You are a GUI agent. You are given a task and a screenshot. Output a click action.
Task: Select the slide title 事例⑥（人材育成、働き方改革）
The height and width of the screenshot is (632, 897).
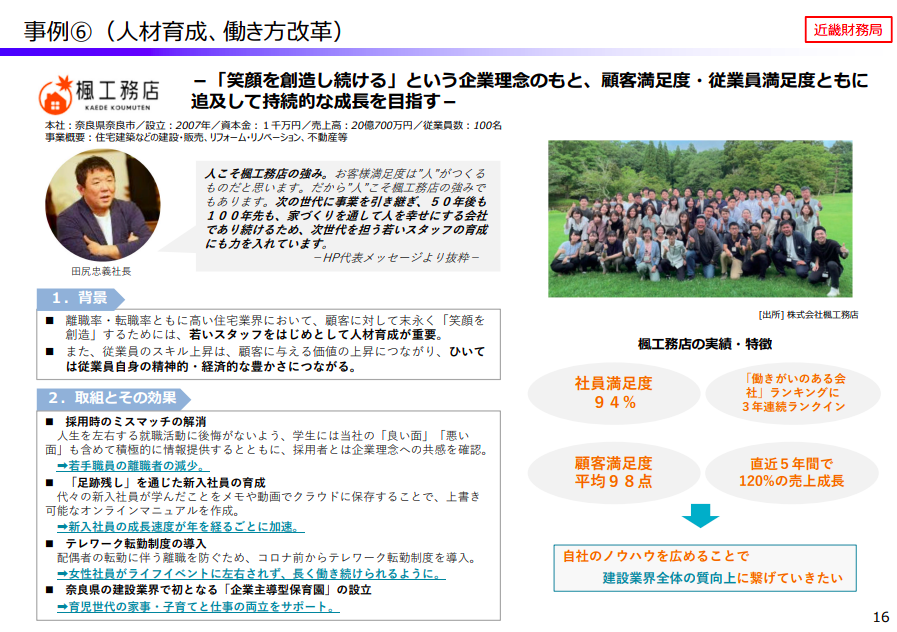tap(183, 31)
